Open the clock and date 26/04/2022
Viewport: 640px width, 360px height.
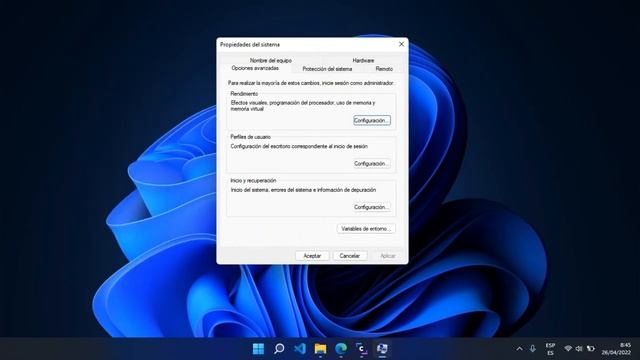tap(616, 349)
